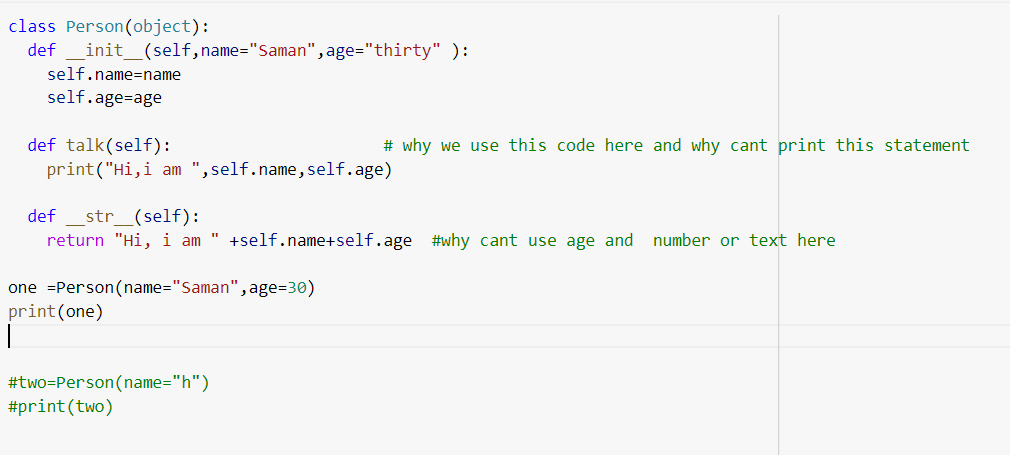Click the comment about why we use this code

(x=676, y=146)
